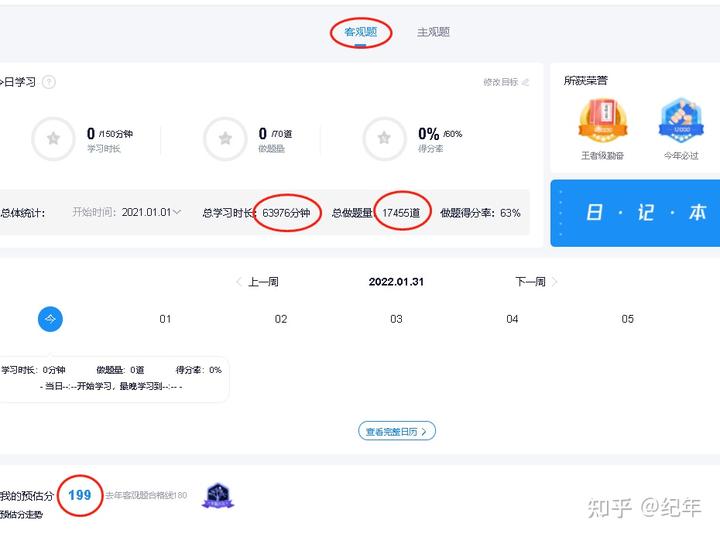Switch to the 客观题 tab

coord(360,32)
